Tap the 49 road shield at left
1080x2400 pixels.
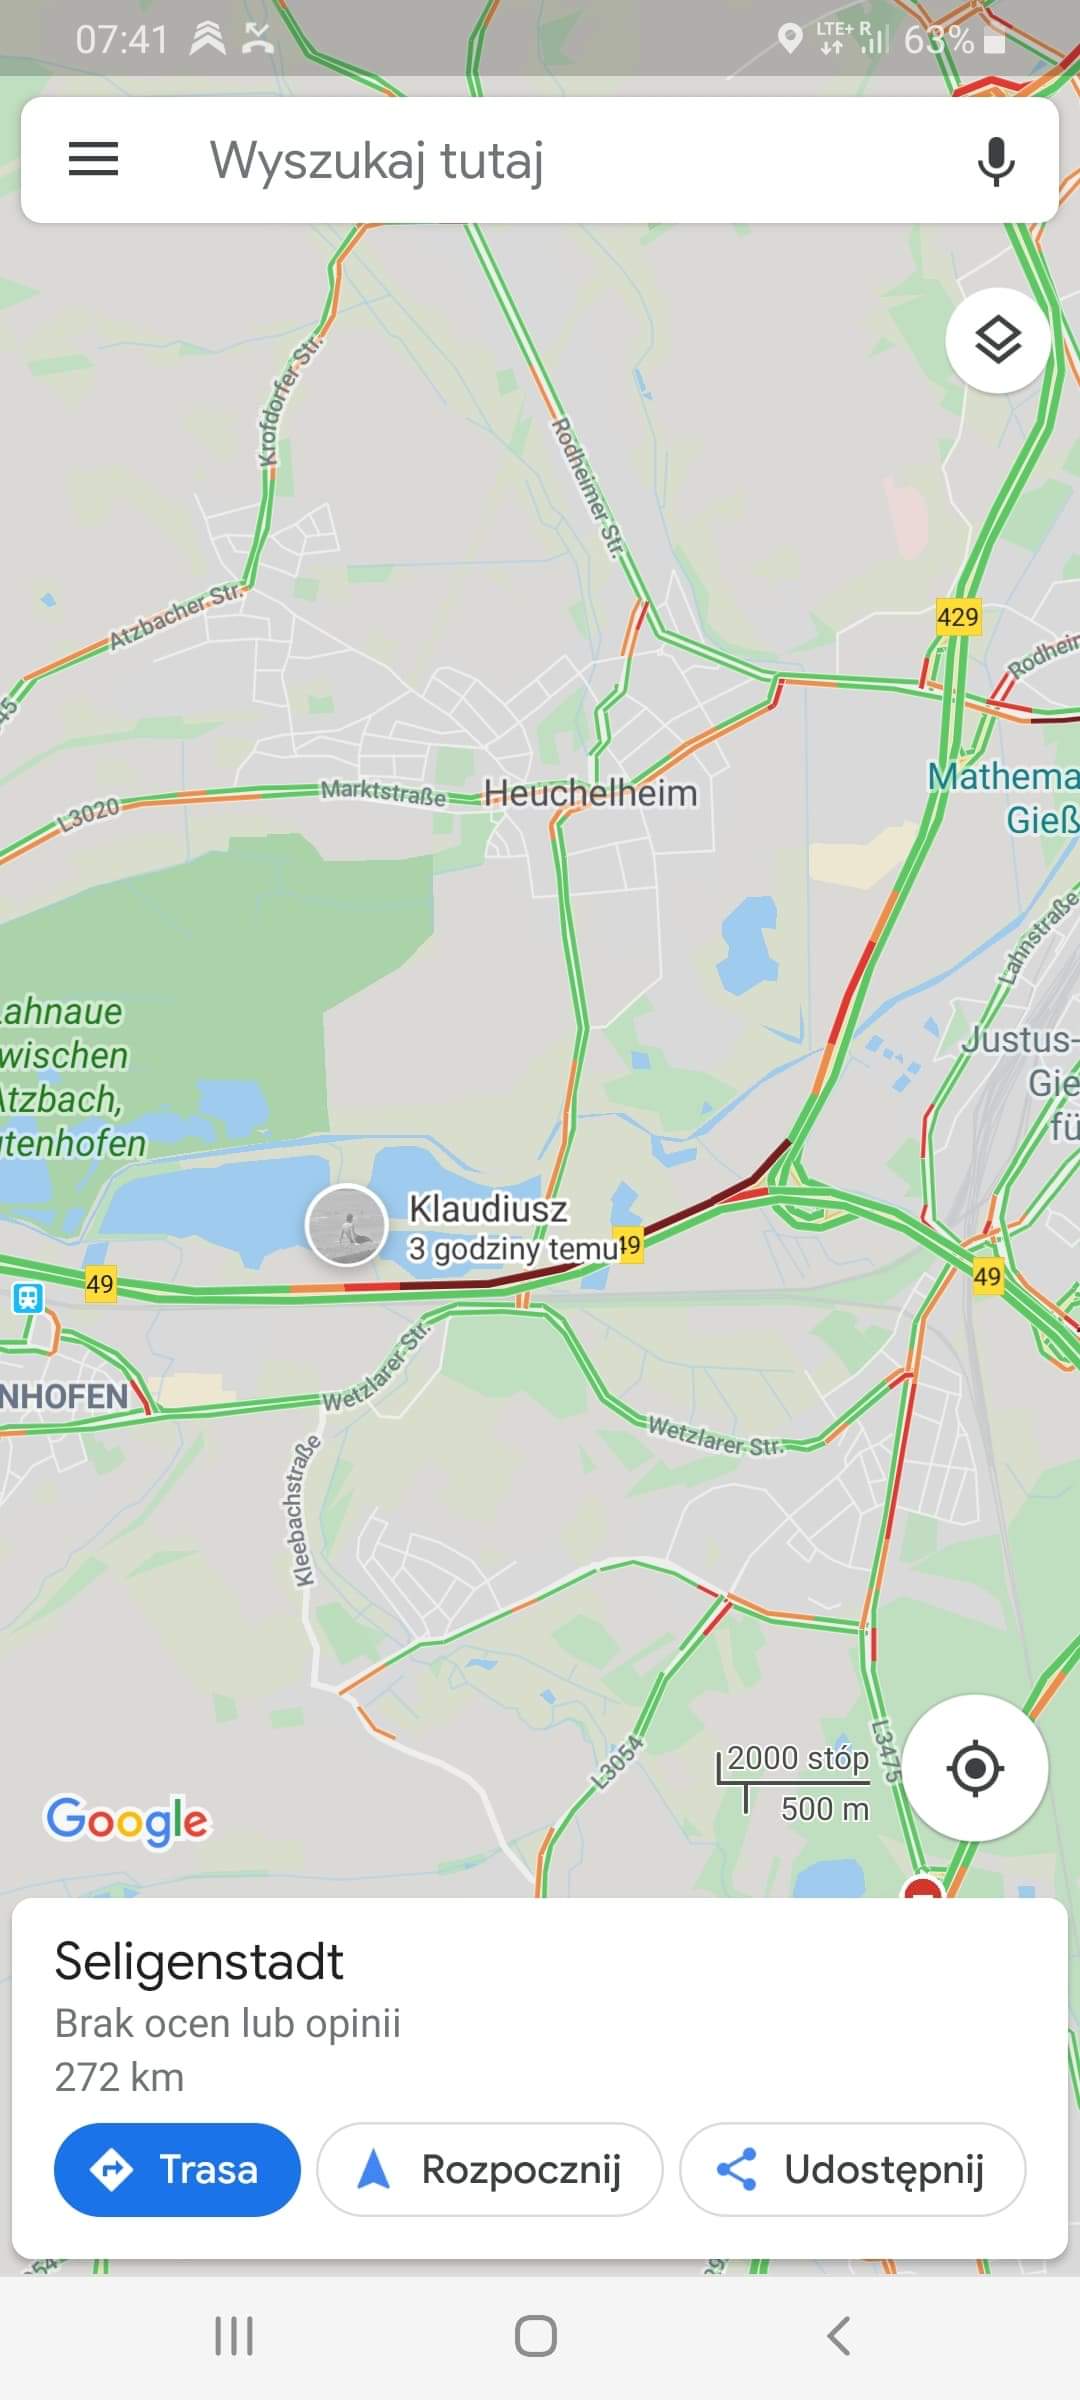tap(99, 1284)
